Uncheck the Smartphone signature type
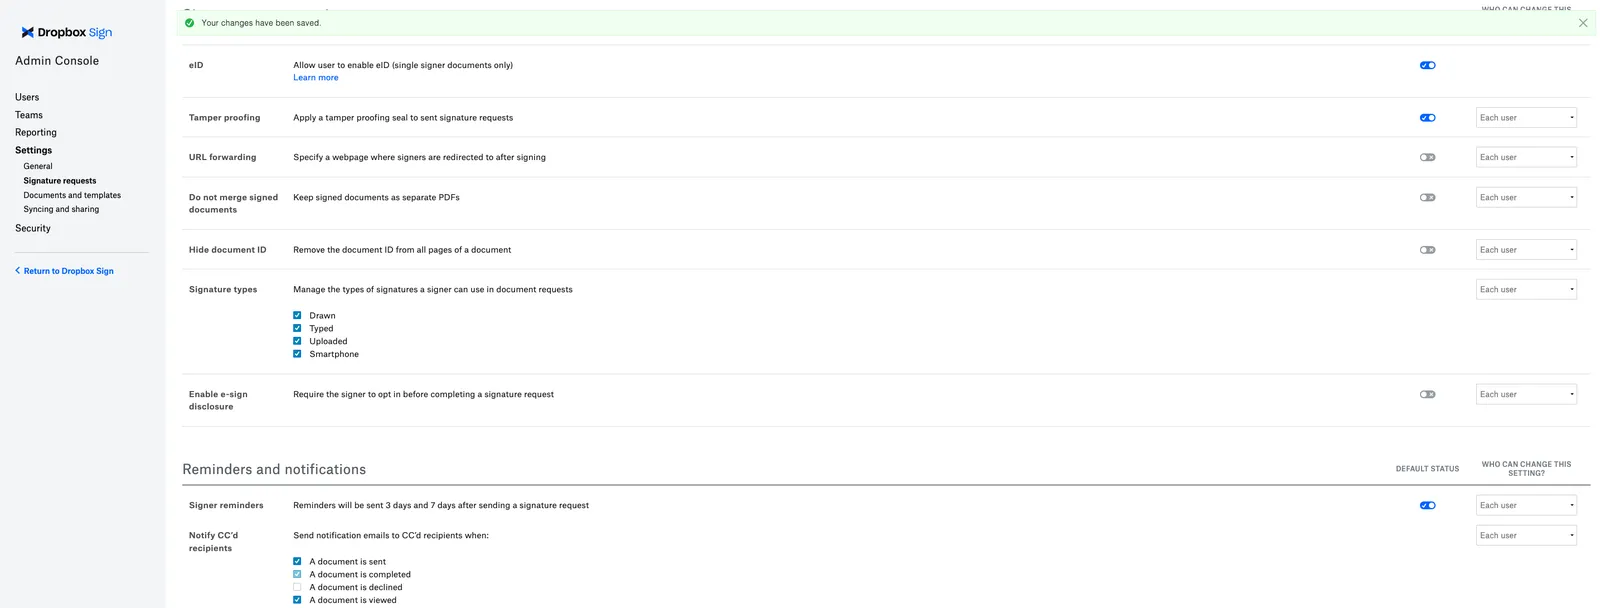 297,354
